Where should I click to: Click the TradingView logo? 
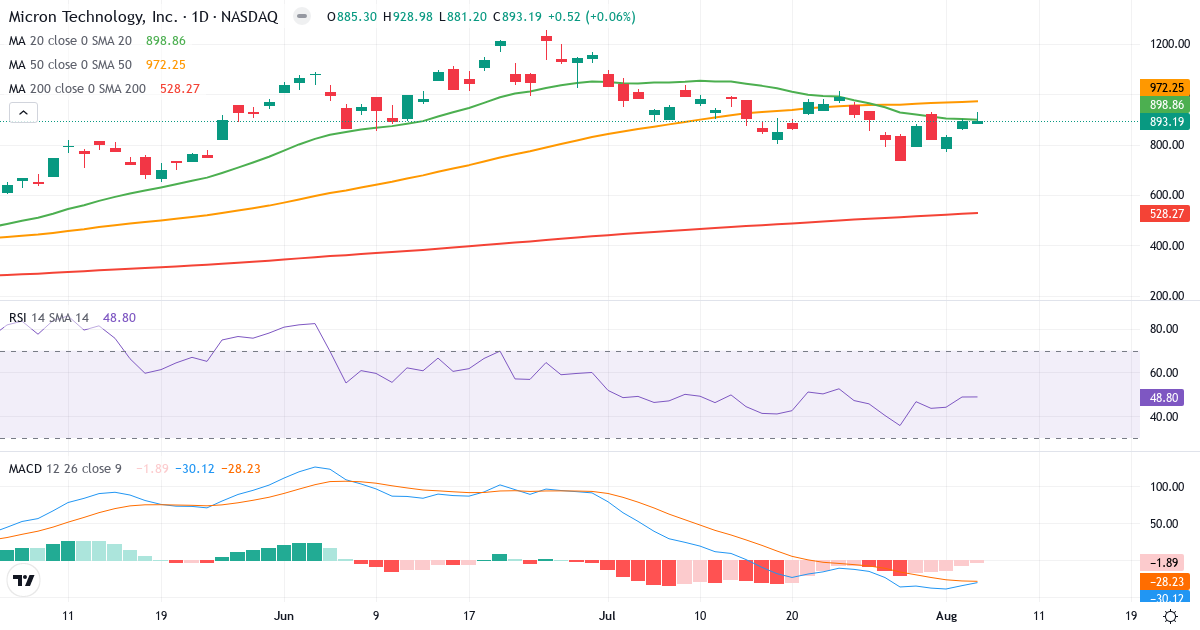23,580
